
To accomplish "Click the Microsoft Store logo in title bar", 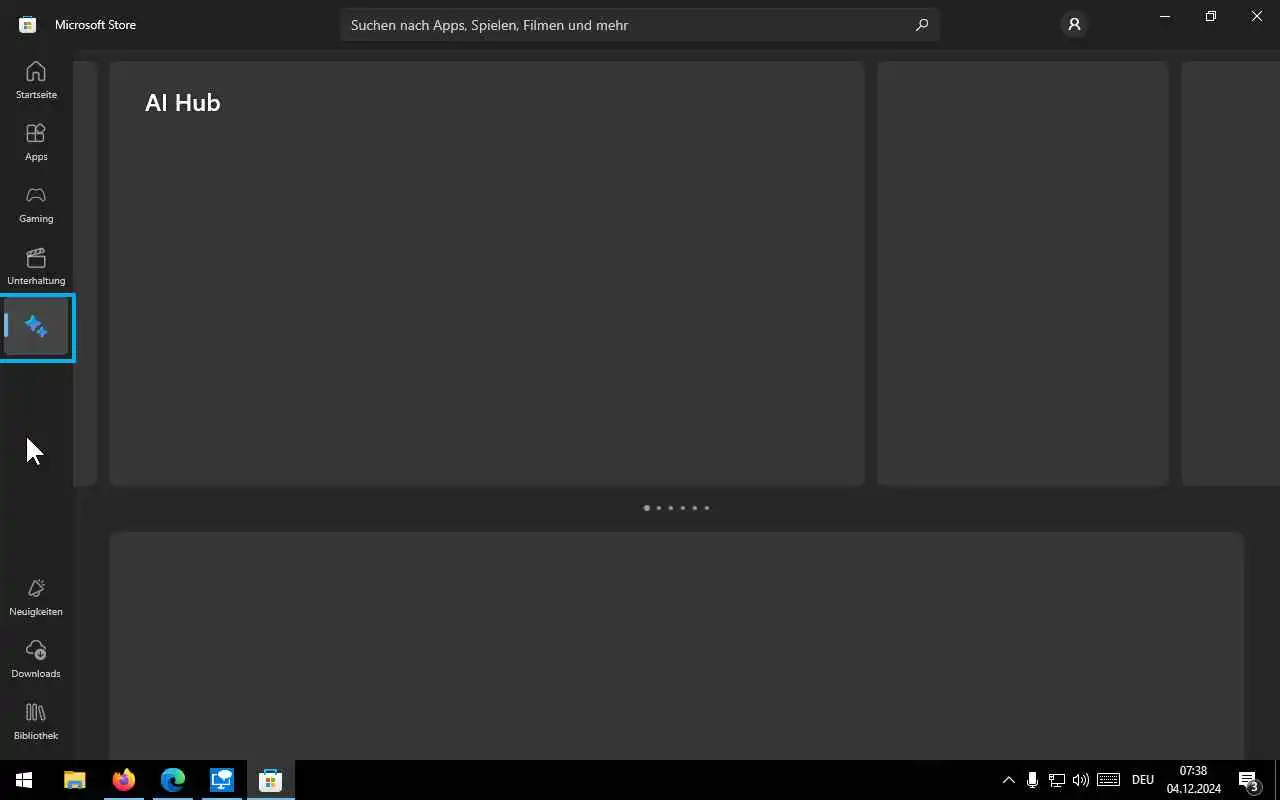I will (28, 24).
